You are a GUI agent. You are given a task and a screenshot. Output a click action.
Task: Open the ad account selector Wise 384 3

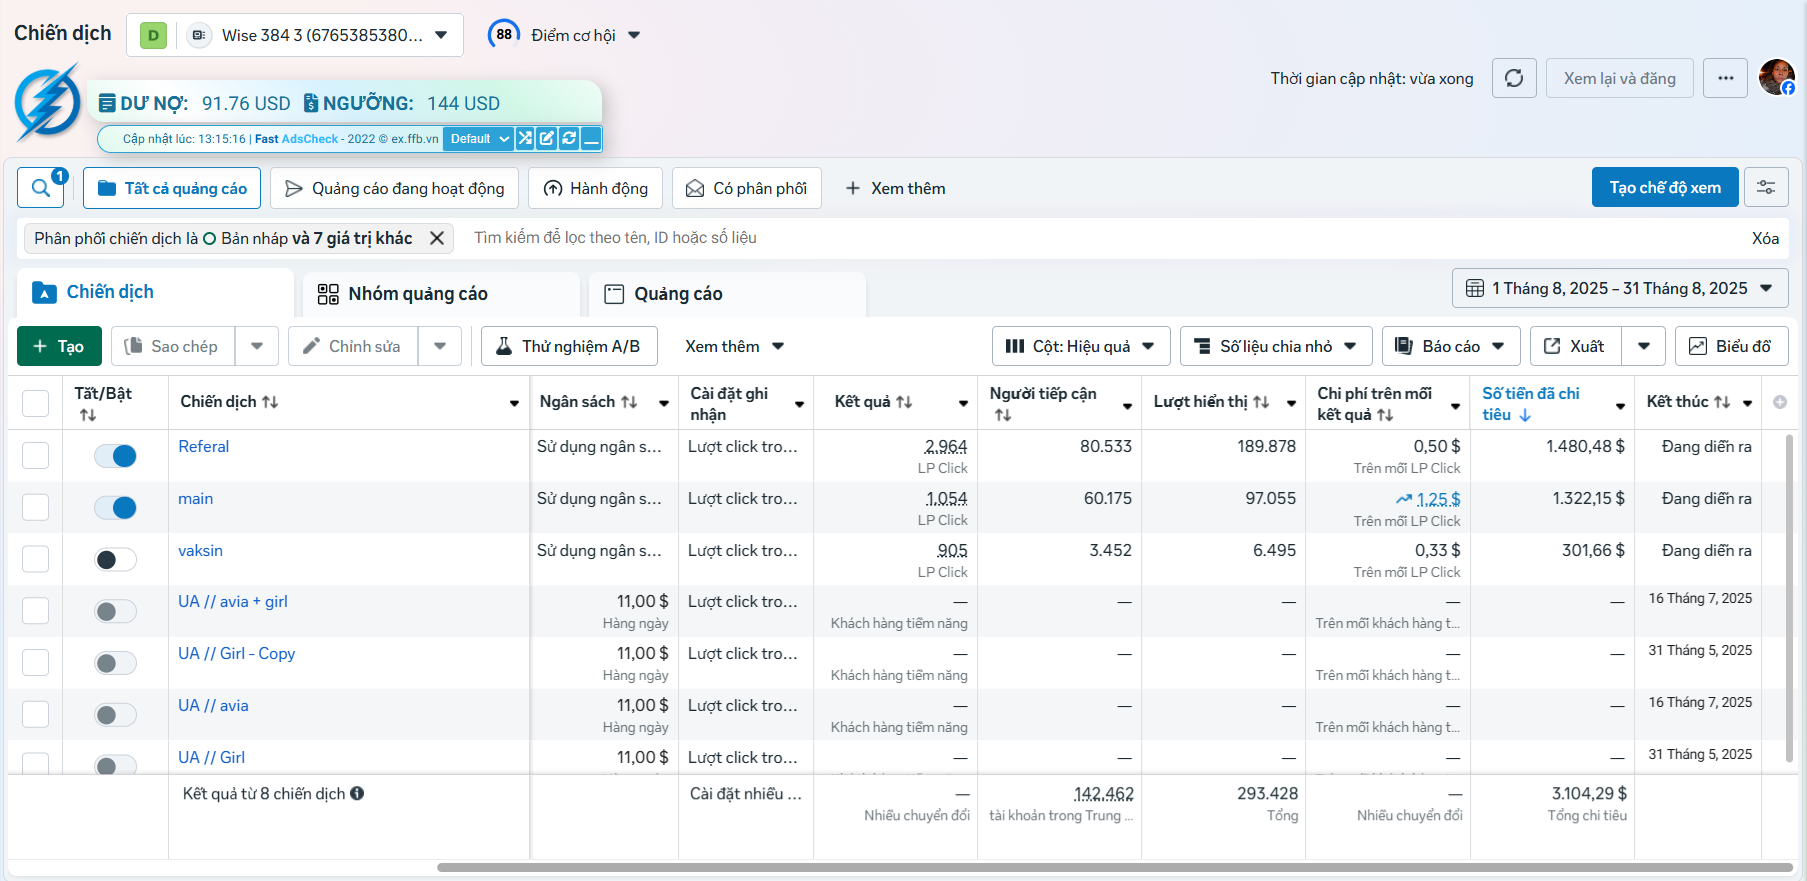tap(295, 35)
